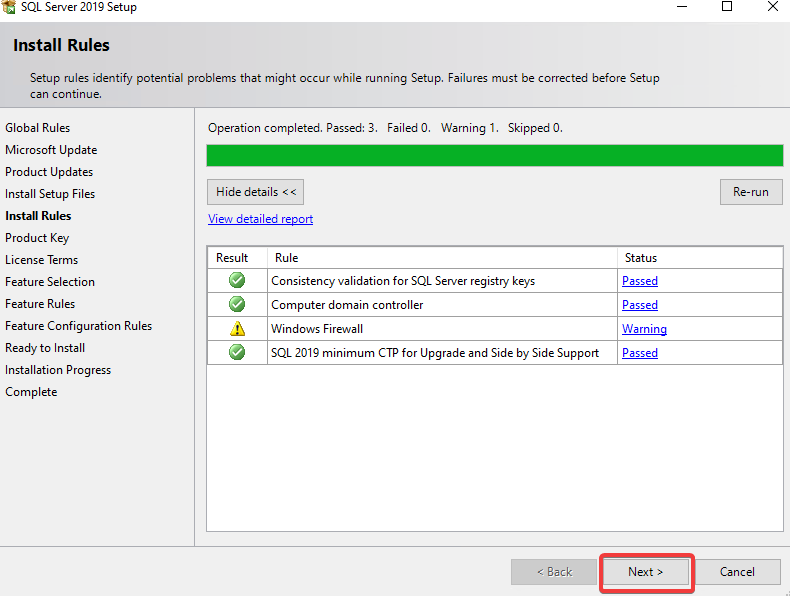Select License Terms step
The image size is (790, 596).
click(x=41, y=260)
